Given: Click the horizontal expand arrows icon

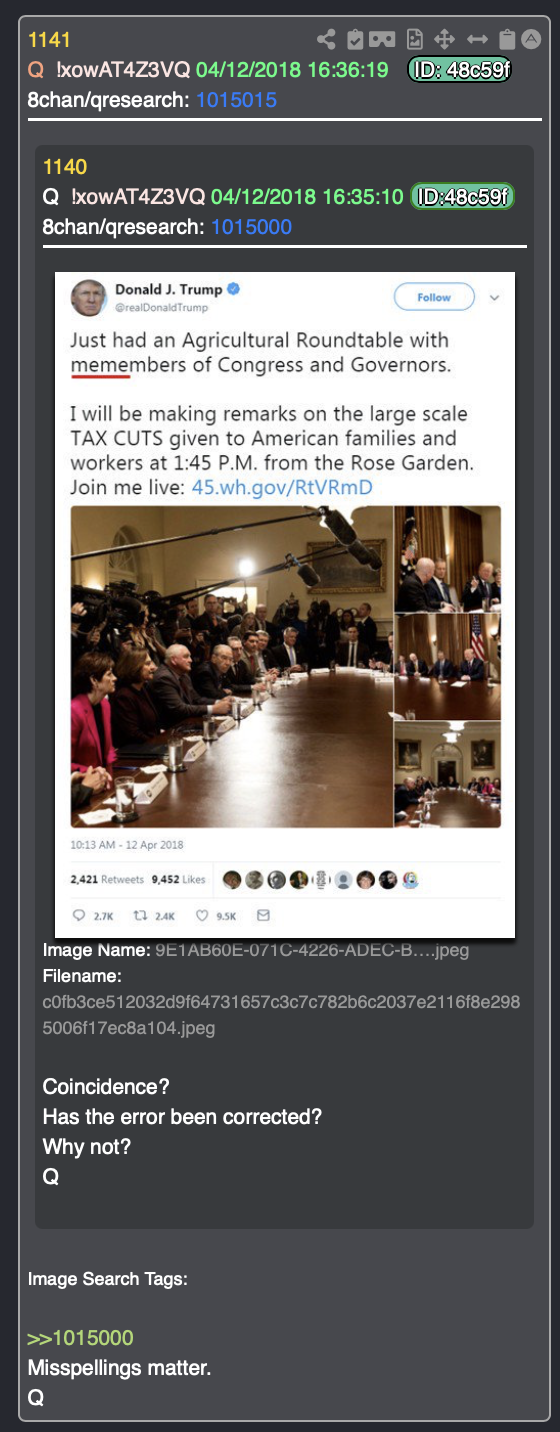Looking at the screenshot, I should coord(478,40).
